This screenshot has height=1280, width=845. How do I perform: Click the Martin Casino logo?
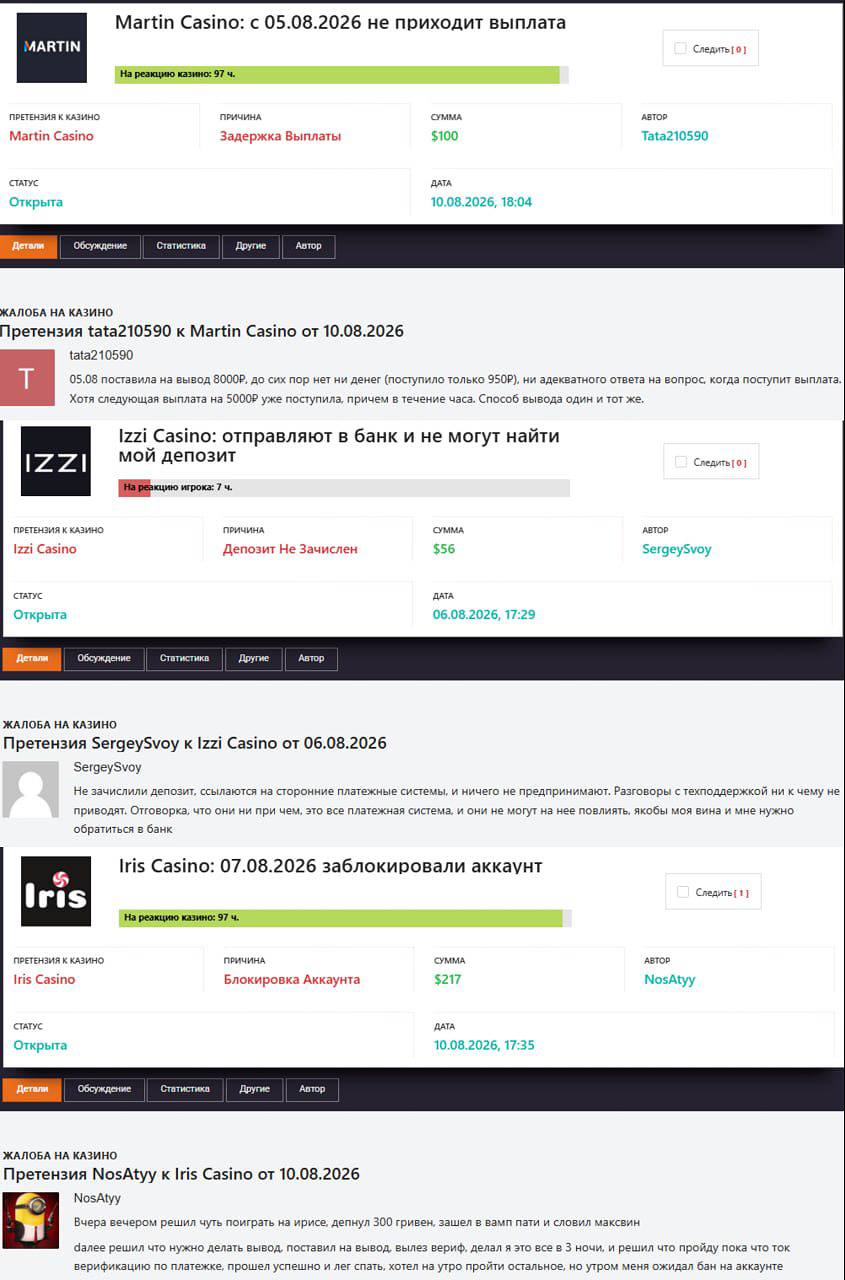coord(52,47)
